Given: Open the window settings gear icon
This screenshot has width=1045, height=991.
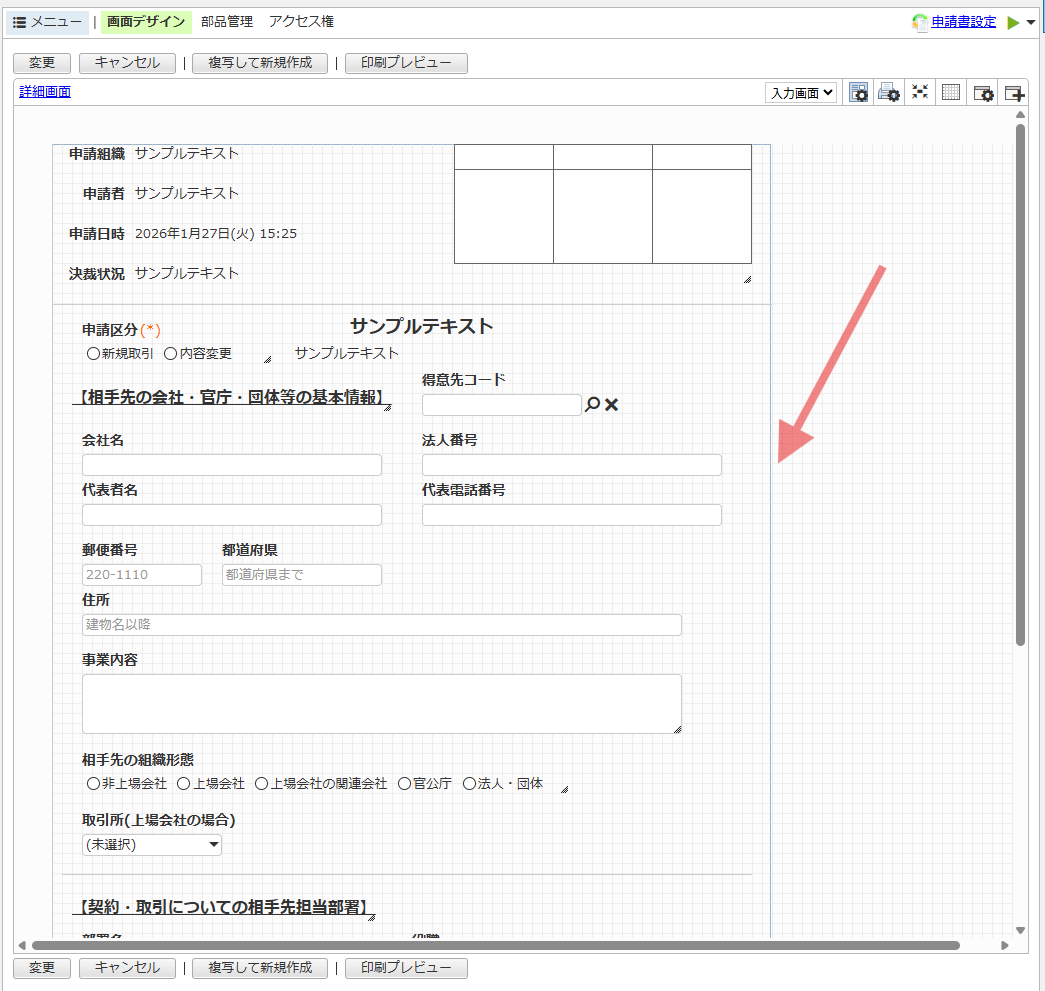Looking at the screenshot, I should point(983,93).
